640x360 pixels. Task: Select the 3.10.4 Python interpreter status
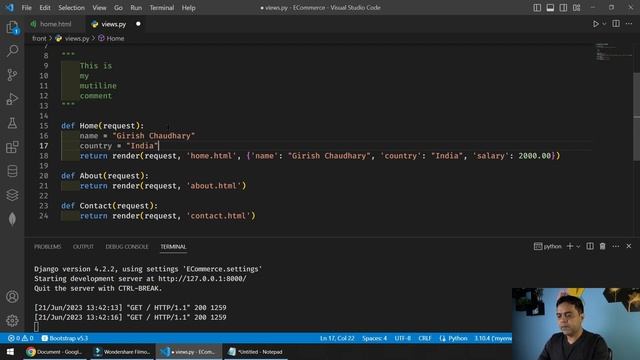(493, 338)
